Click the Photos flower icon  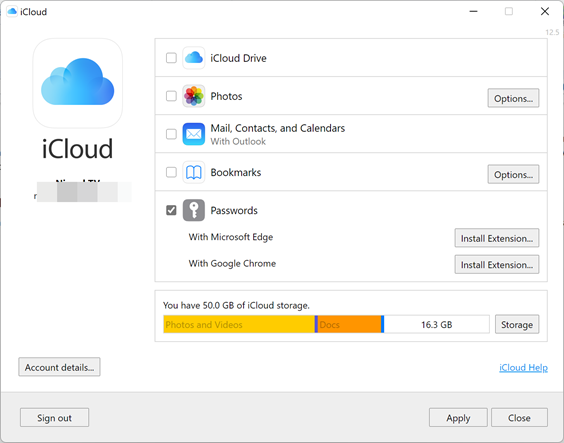pyautogui.click(x=194, y=96)
